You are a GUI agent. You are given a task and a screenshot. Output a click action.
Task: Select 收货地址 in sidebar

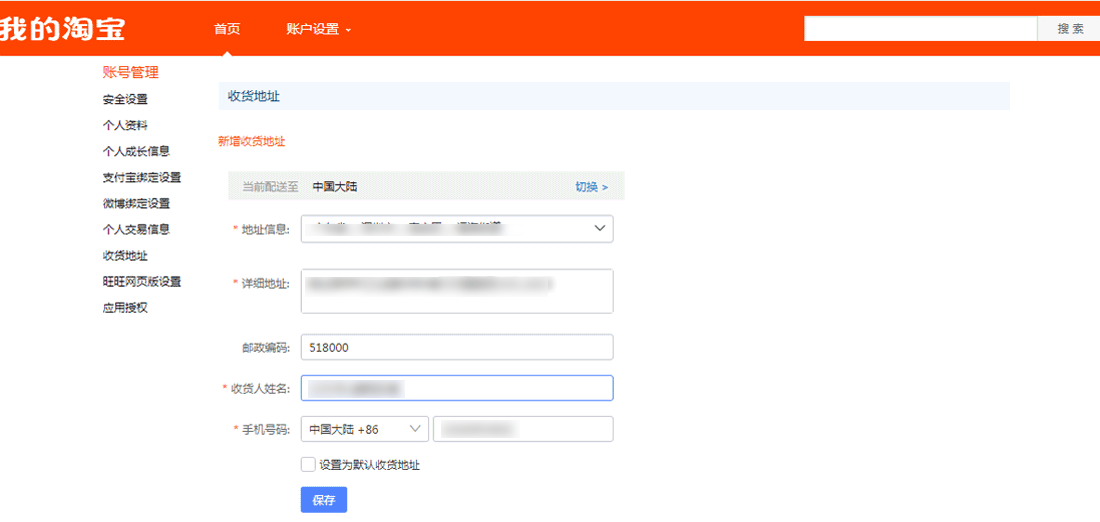pos(125,256)
